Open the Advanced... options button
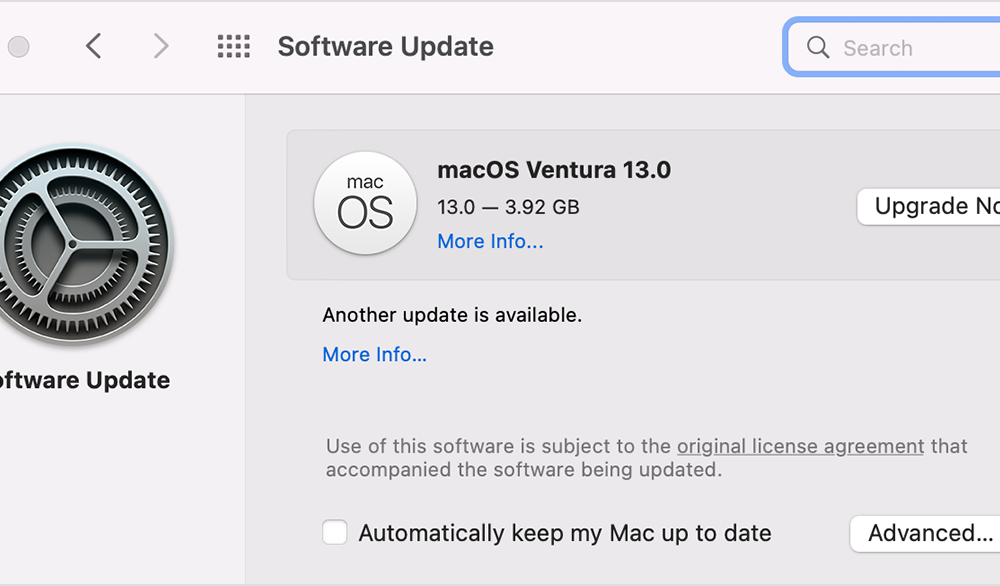Screen dimensions: 1000x586 pyautogui.click(x=925, y=534)
